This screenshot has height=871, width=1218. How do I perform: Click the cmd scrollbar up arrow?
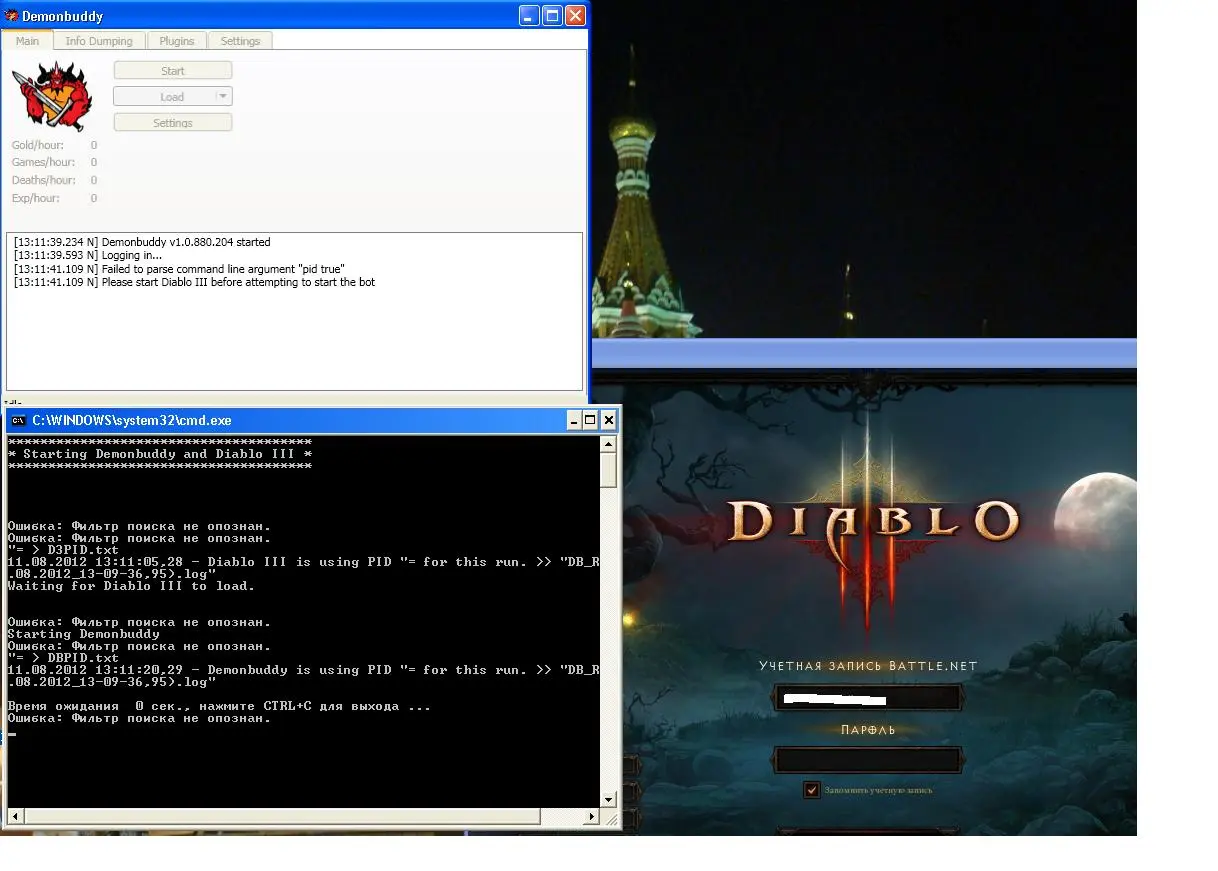click(x=608, y=445)
